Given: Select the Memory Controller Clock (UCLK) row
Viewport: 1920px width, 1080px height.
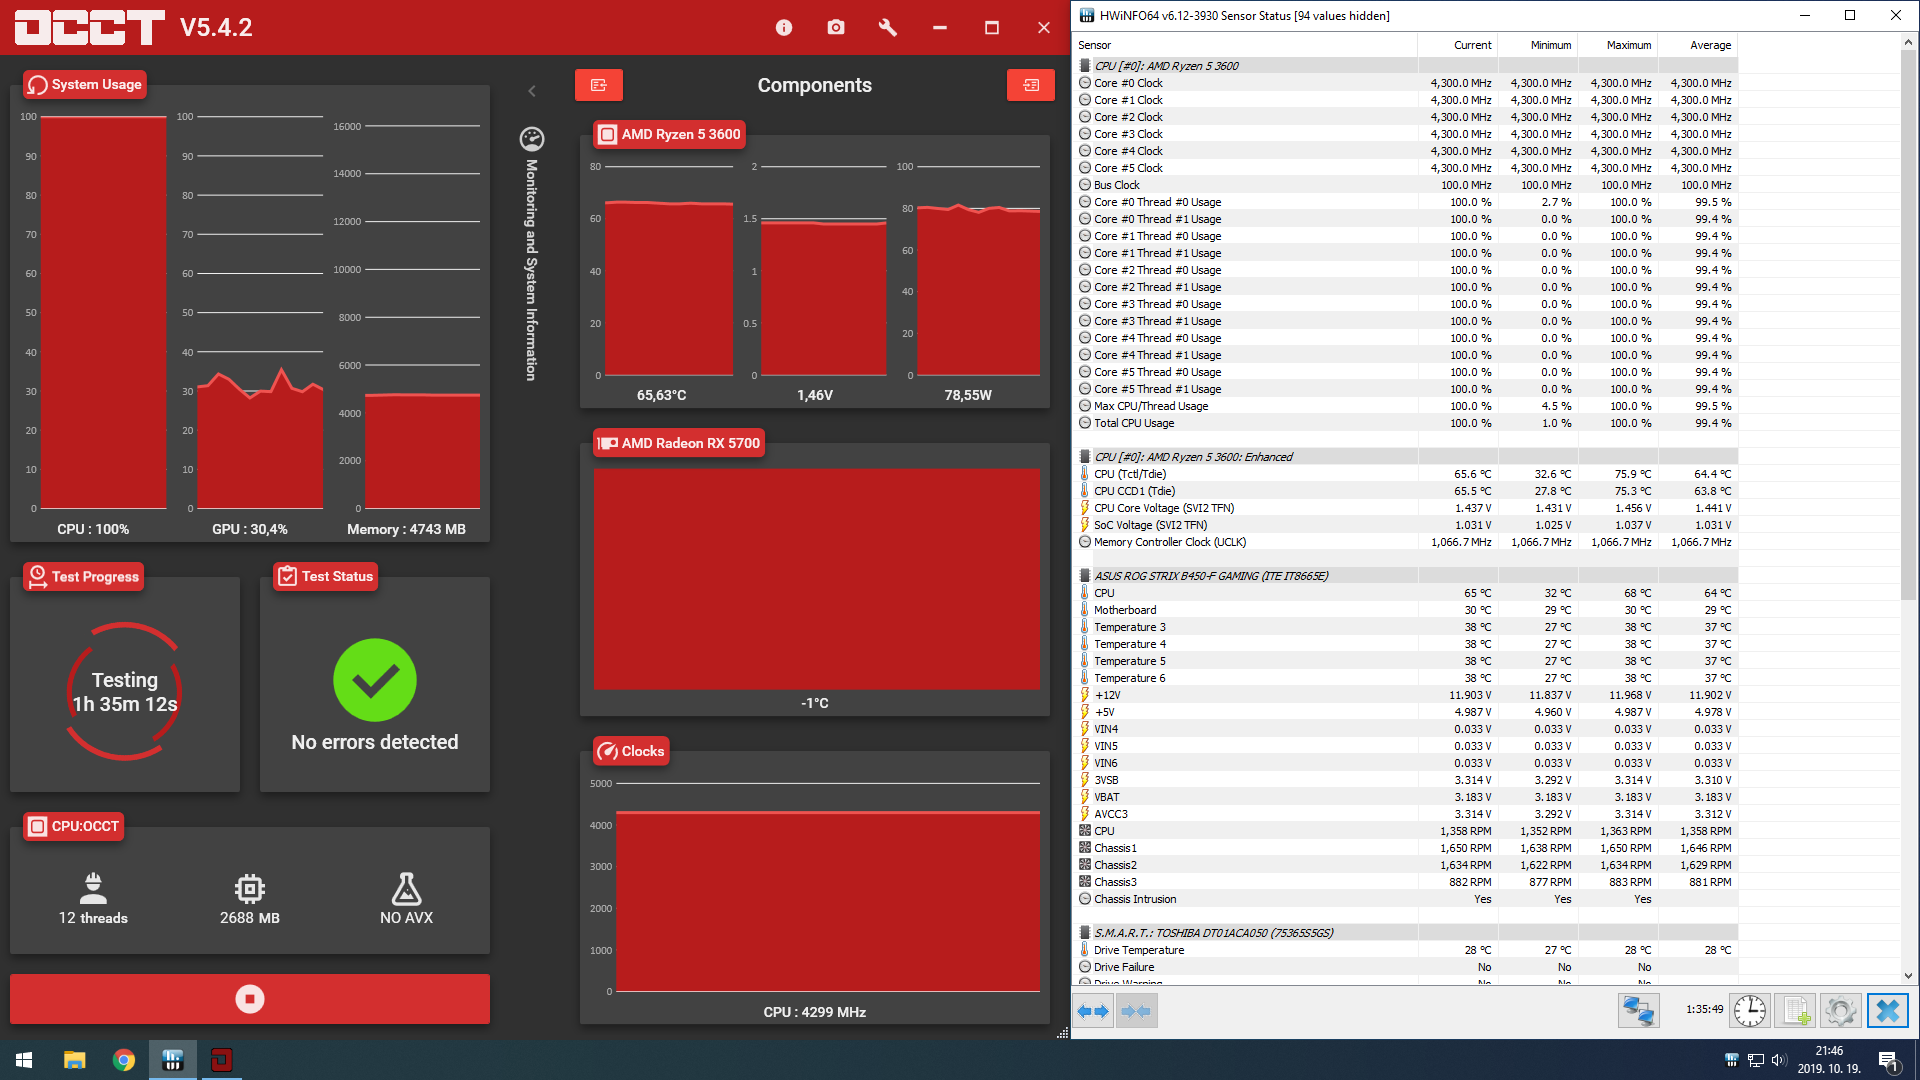Looking at the screenshot, I should [x=1405, y=542].
